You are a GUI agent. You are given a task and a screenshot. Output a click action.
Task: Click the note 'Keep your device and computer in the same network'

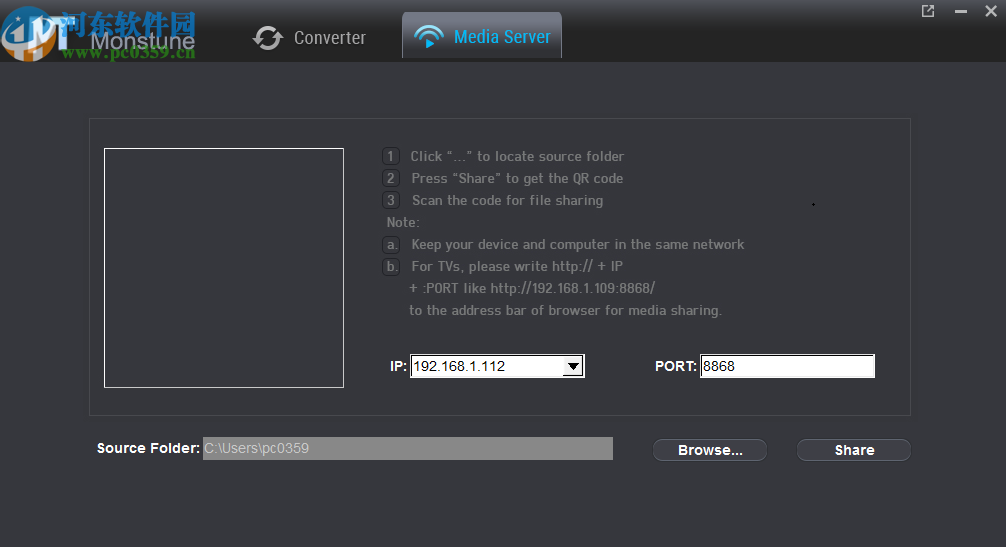pos(577,244)
